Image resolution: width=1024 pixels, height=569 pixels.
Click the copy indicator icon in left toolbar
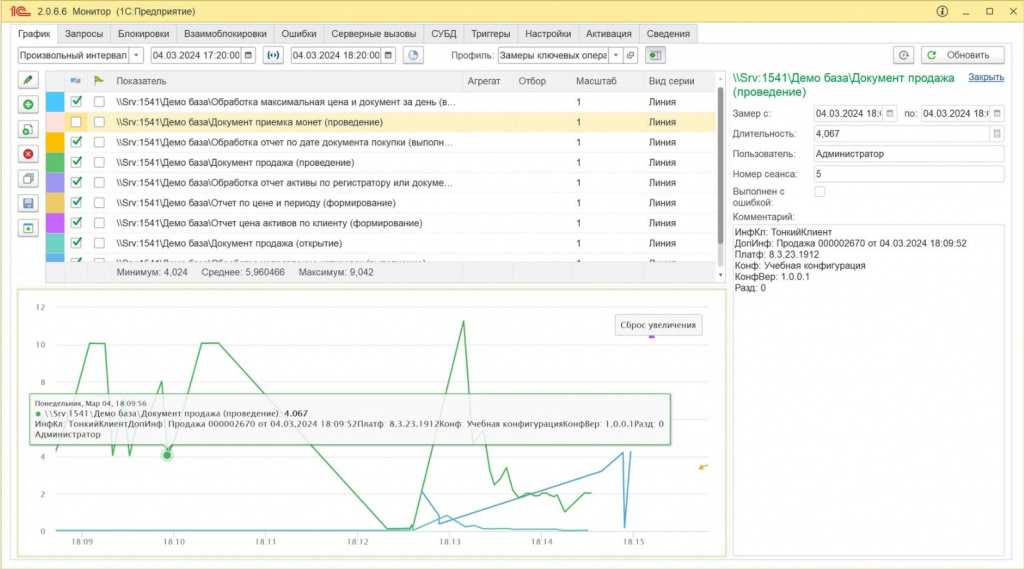pyautogui.click(x=27, y=178)
